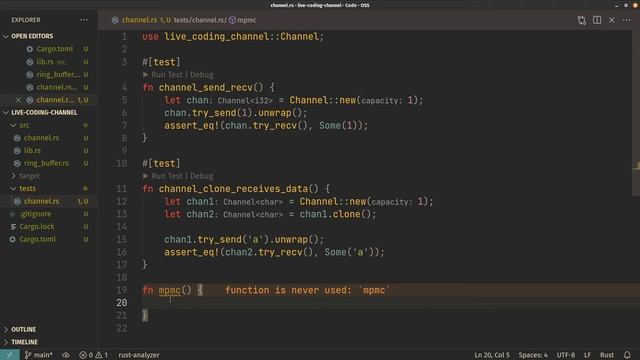This screenshot has width=640, height=360.
Task: Debug the channel_send_recv test
Action: click(x=202, y=75)
